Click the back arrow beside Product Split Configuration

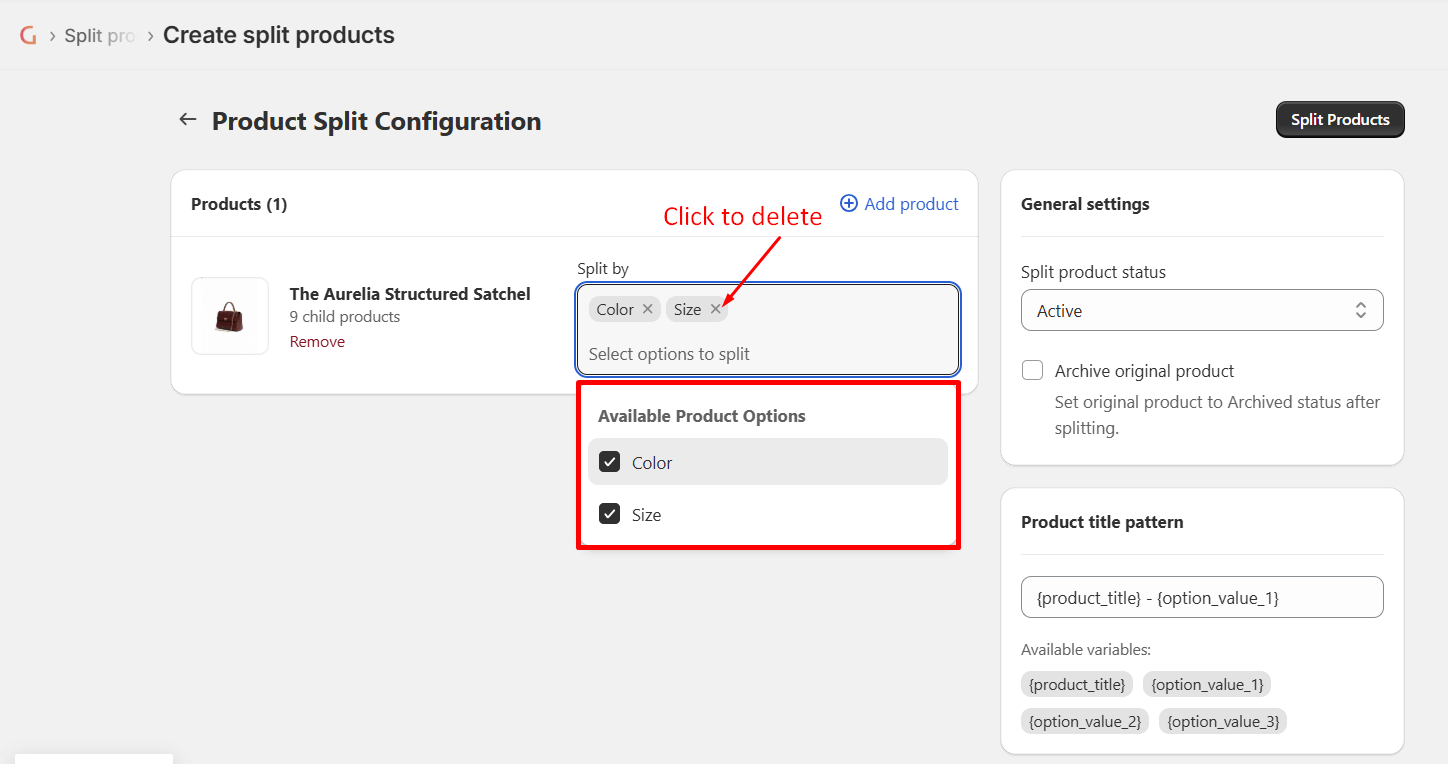click(x=187, y=120)
